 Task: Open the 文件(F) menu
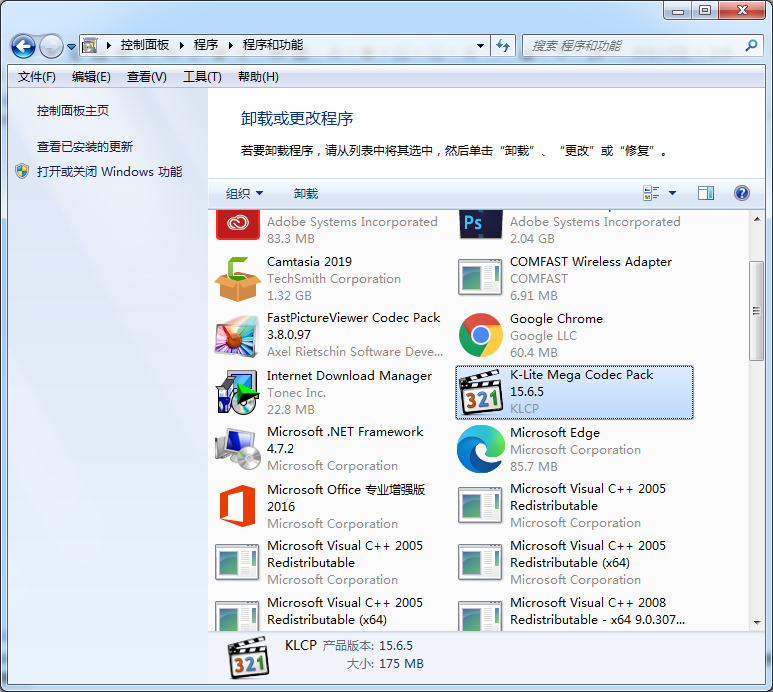[x=37, y=77]
